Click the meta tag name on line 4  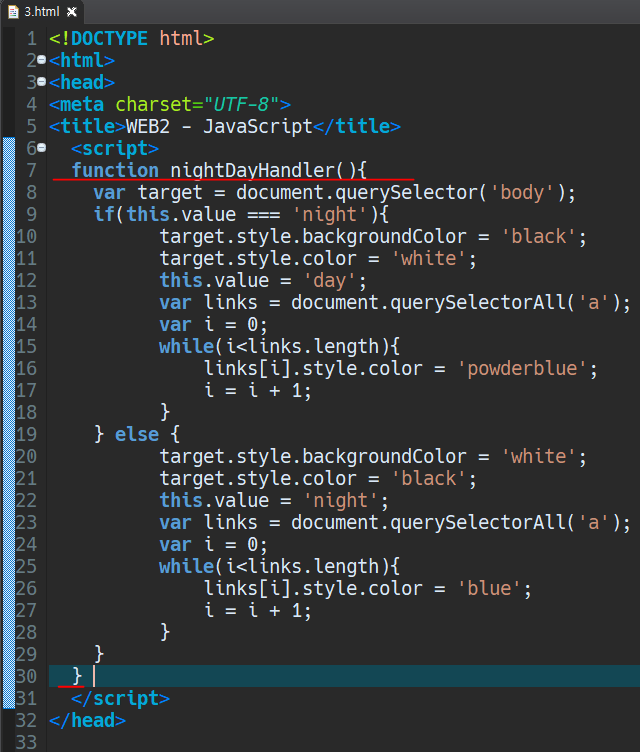[x=82, y=104]
